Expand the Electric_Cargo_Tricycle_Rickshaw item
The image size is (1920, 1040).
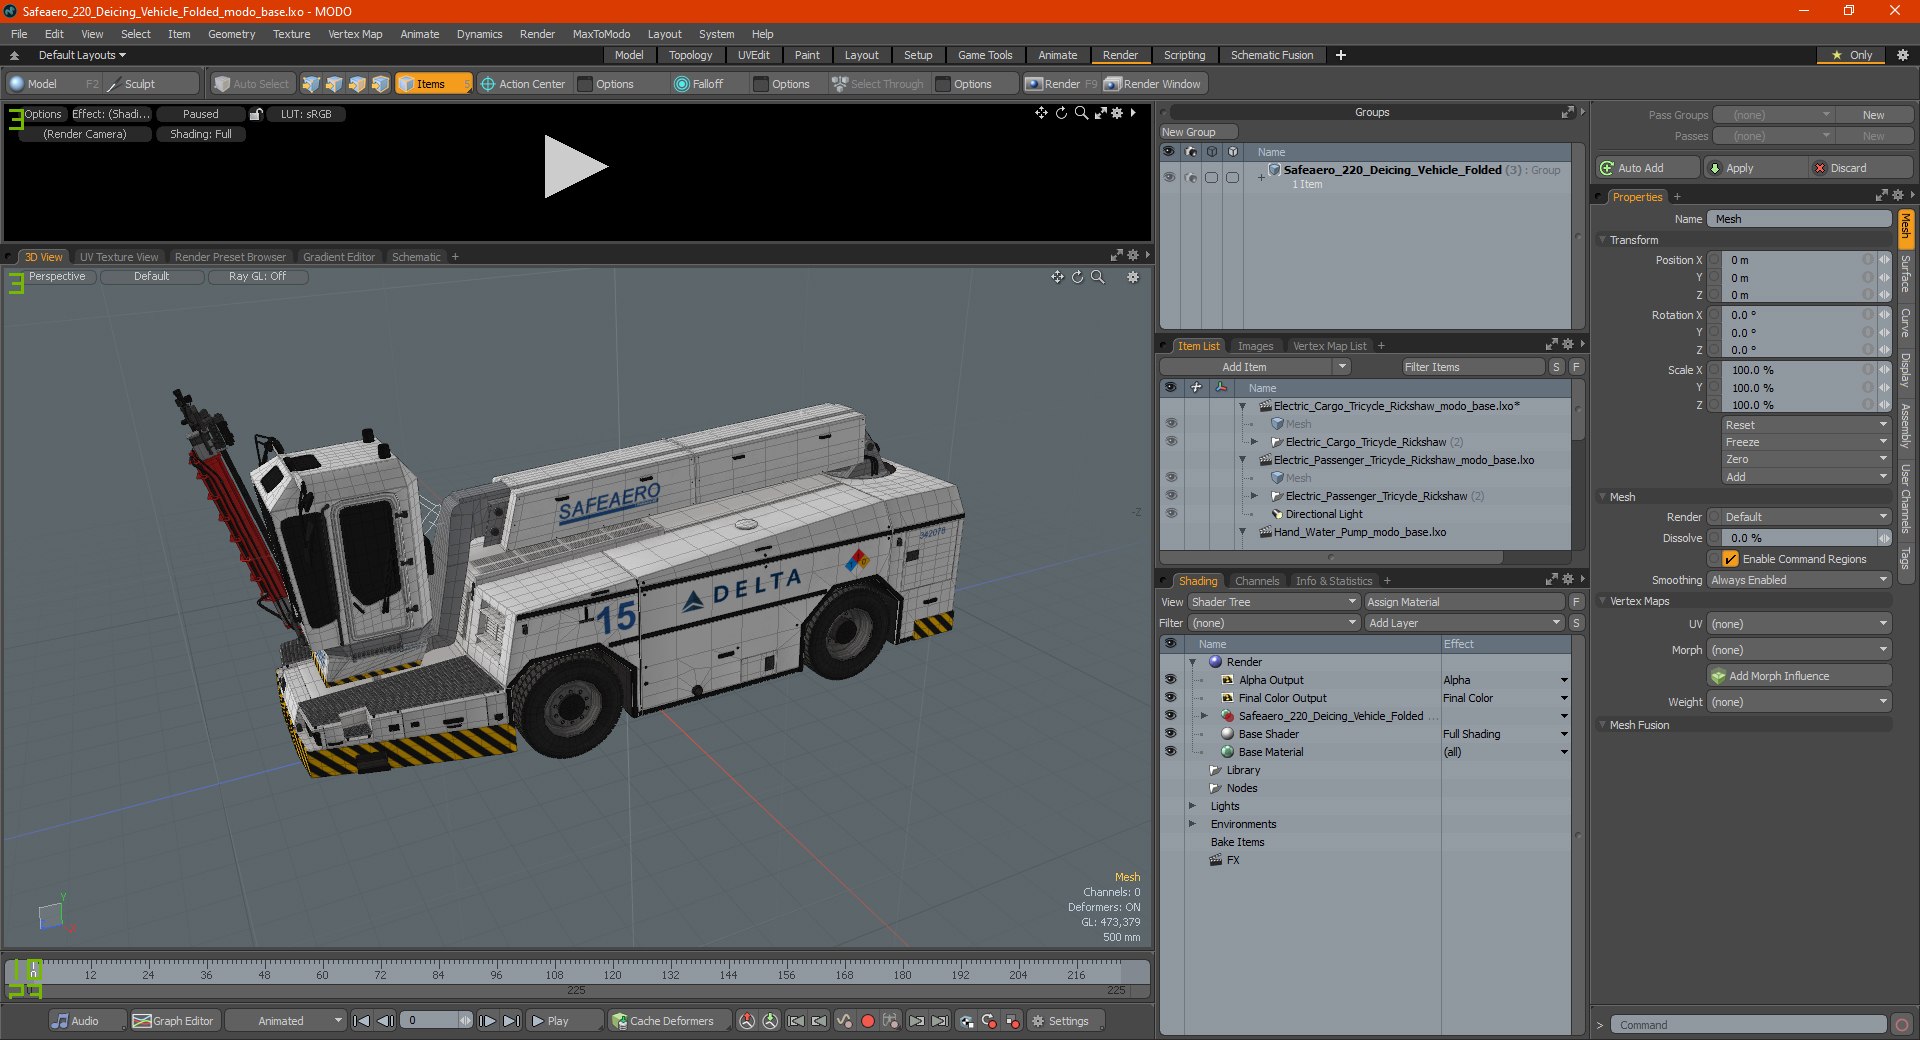[x=1254, y=442]
